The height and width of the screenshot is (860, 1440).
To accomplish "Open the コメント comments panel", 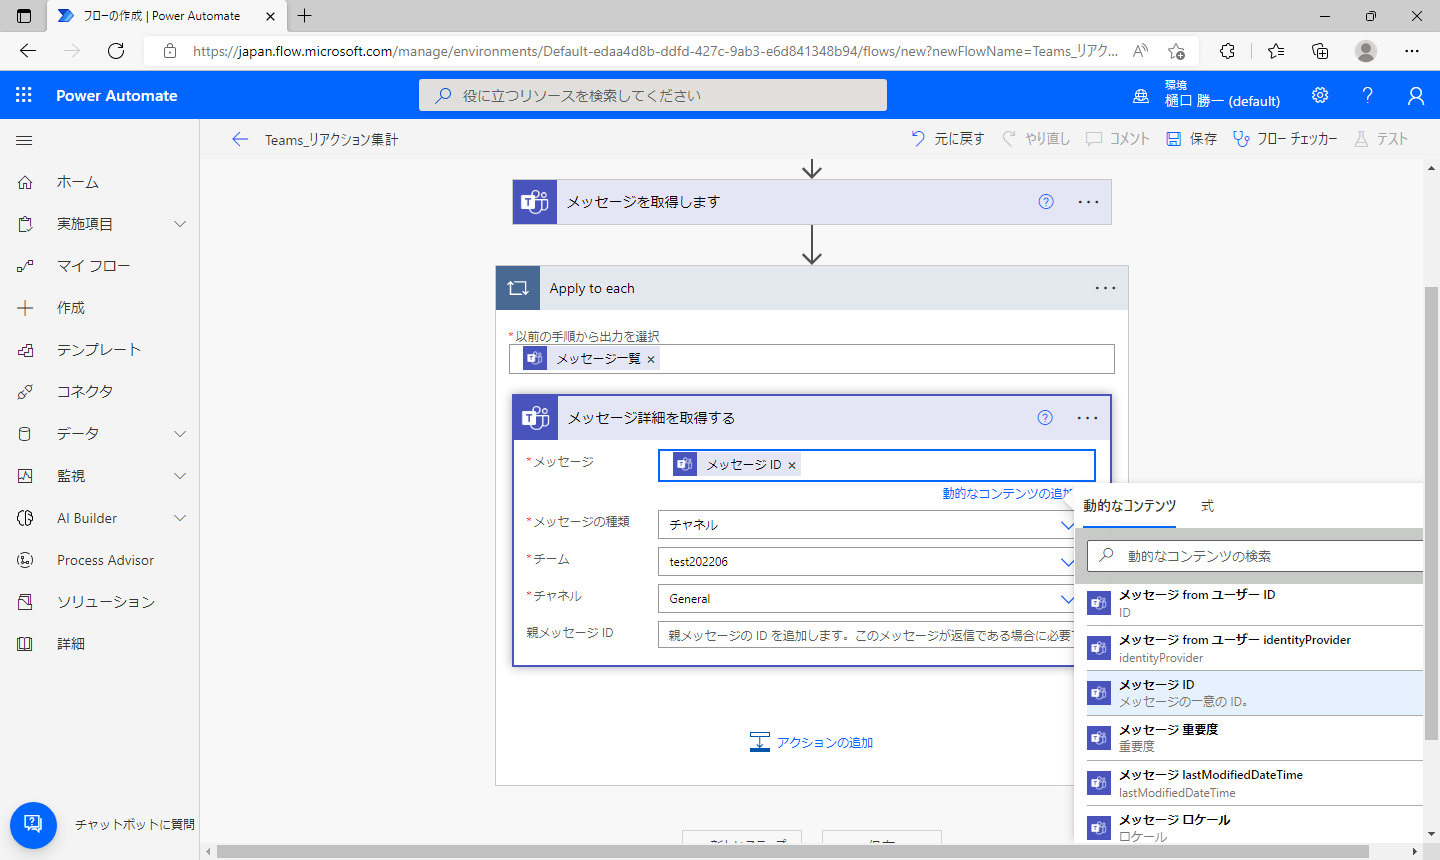I will [x=1118, y=139].
